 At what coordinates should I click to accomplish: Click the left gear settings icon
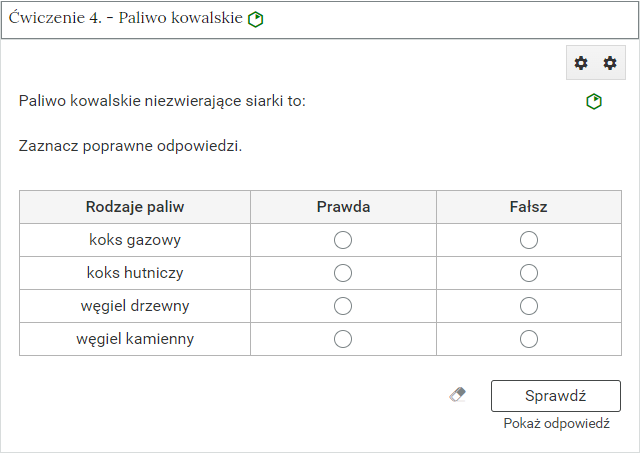(x=581, y=63)
